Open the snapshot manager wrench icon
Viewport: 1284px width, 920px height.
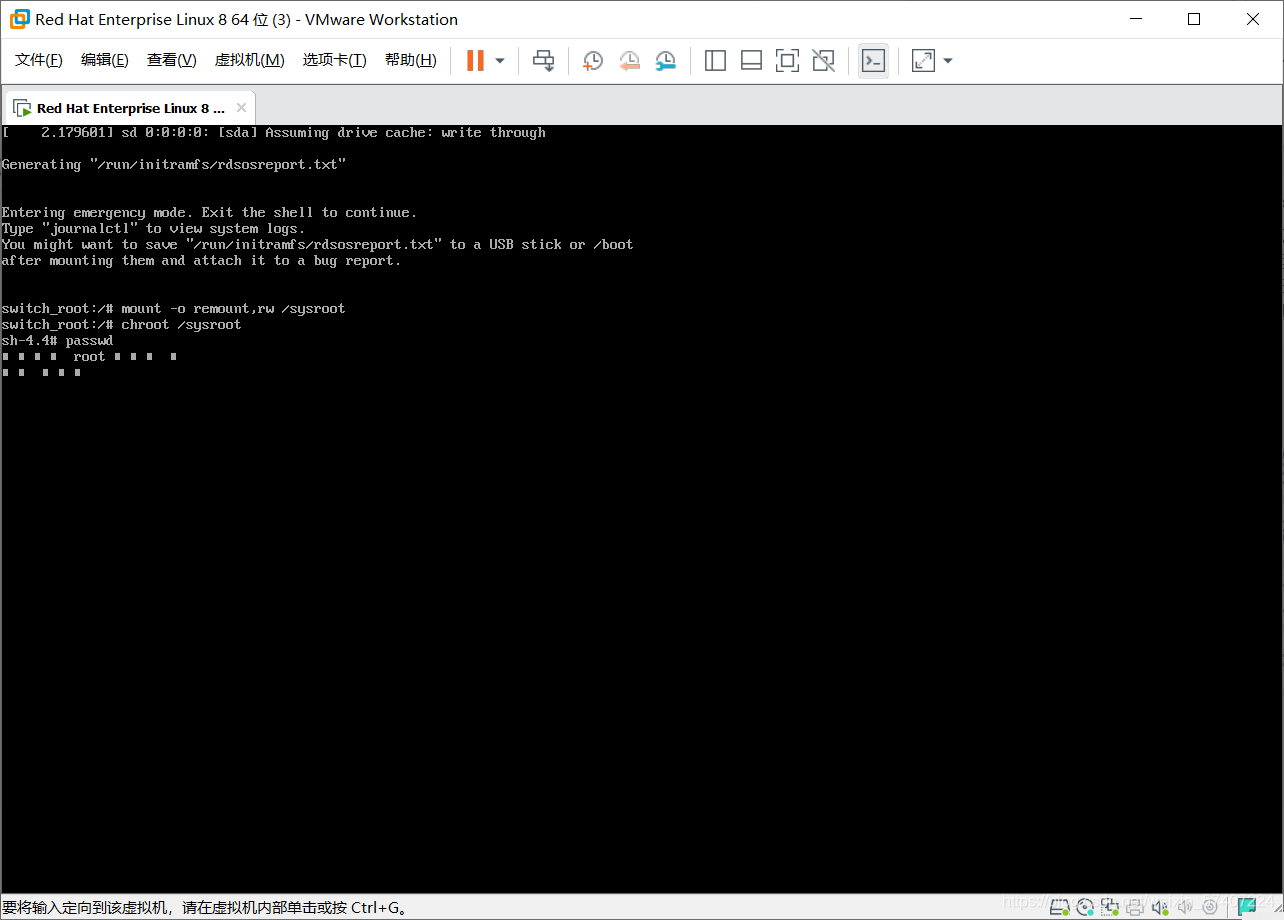click(x=665, y=61)
